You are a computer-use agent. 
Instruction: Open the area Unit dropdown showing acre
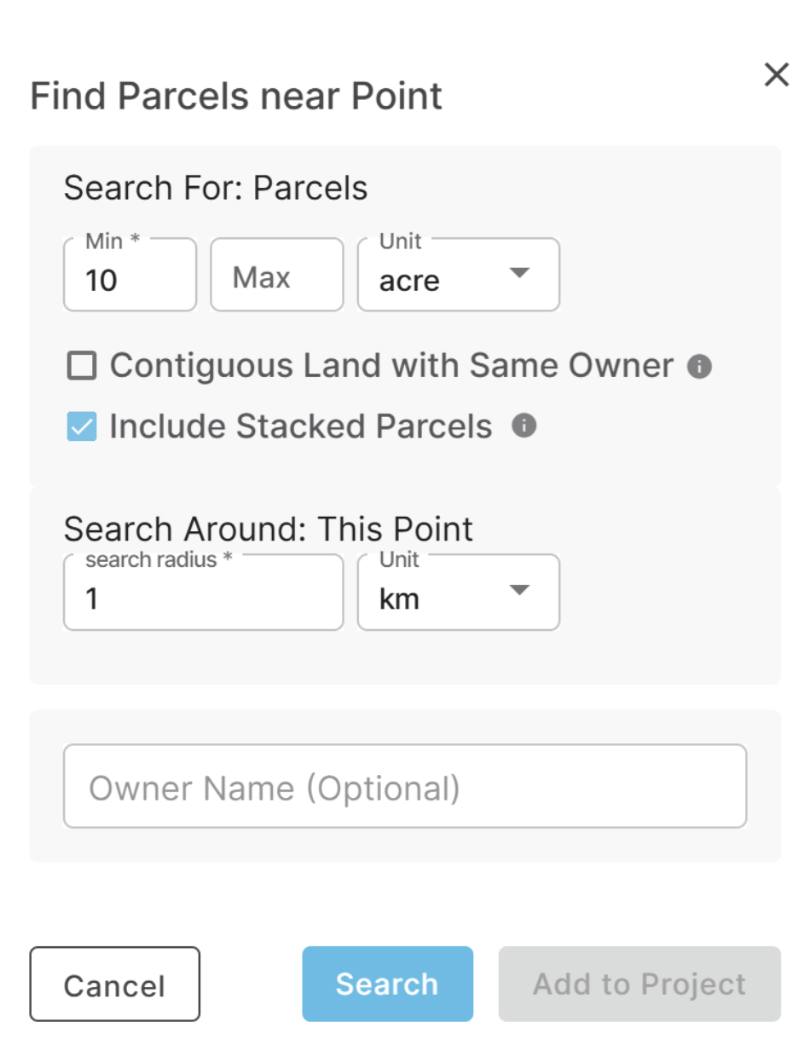coord(459,274)
